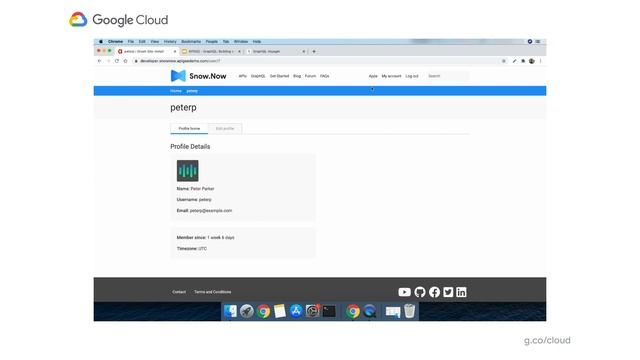Open the Blog nav link

(x=297, y=76)
